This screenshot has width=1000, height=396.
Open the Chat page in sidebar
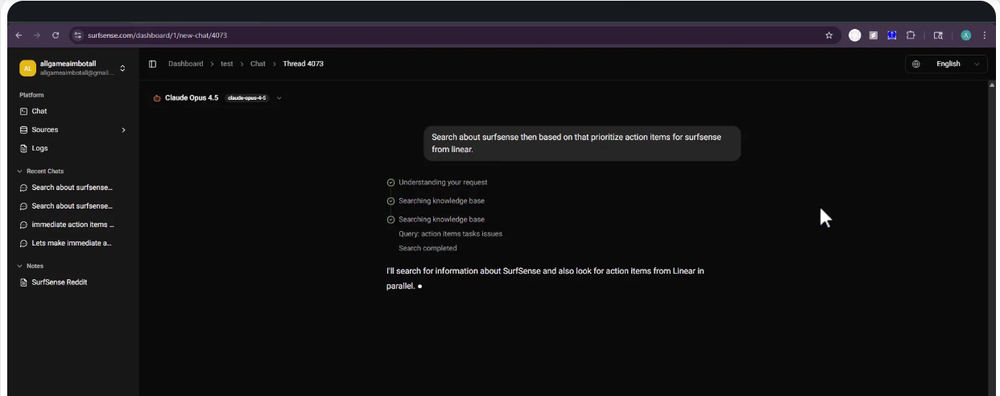click(73, 111)
